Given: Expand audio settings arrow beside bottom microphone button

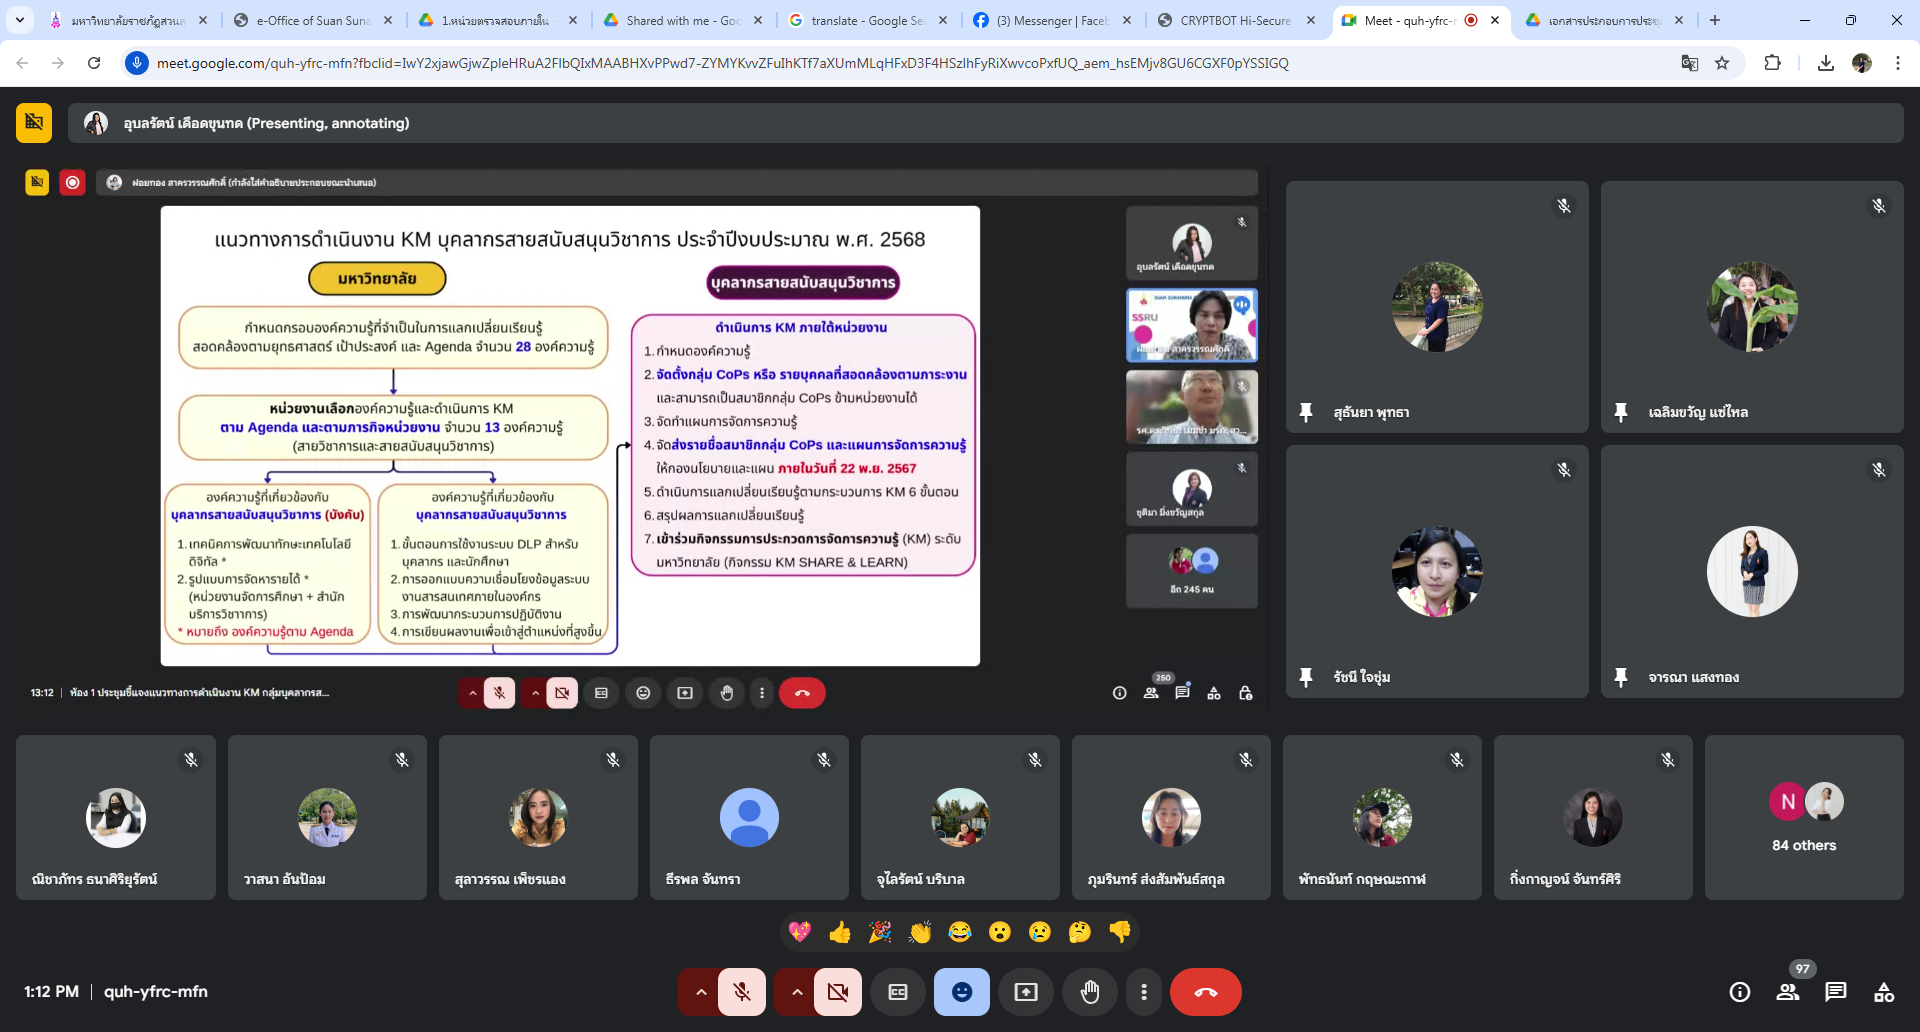Looking at the screenshot, I should point(701,992).
